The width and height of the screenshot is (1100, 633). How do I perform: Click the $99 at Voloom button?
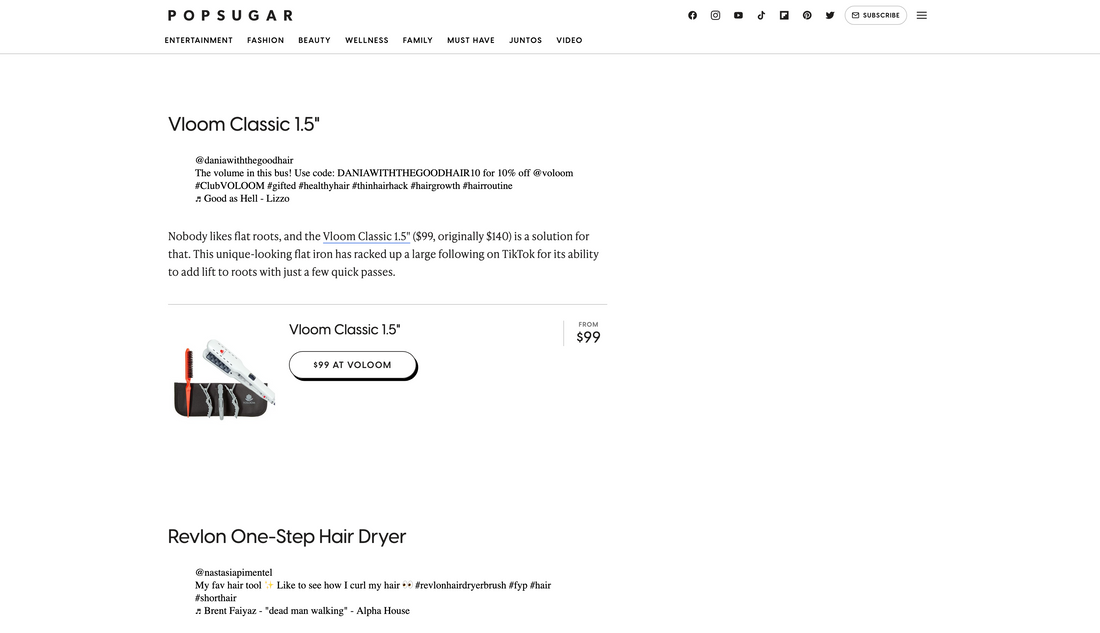(x=352, y=365)
